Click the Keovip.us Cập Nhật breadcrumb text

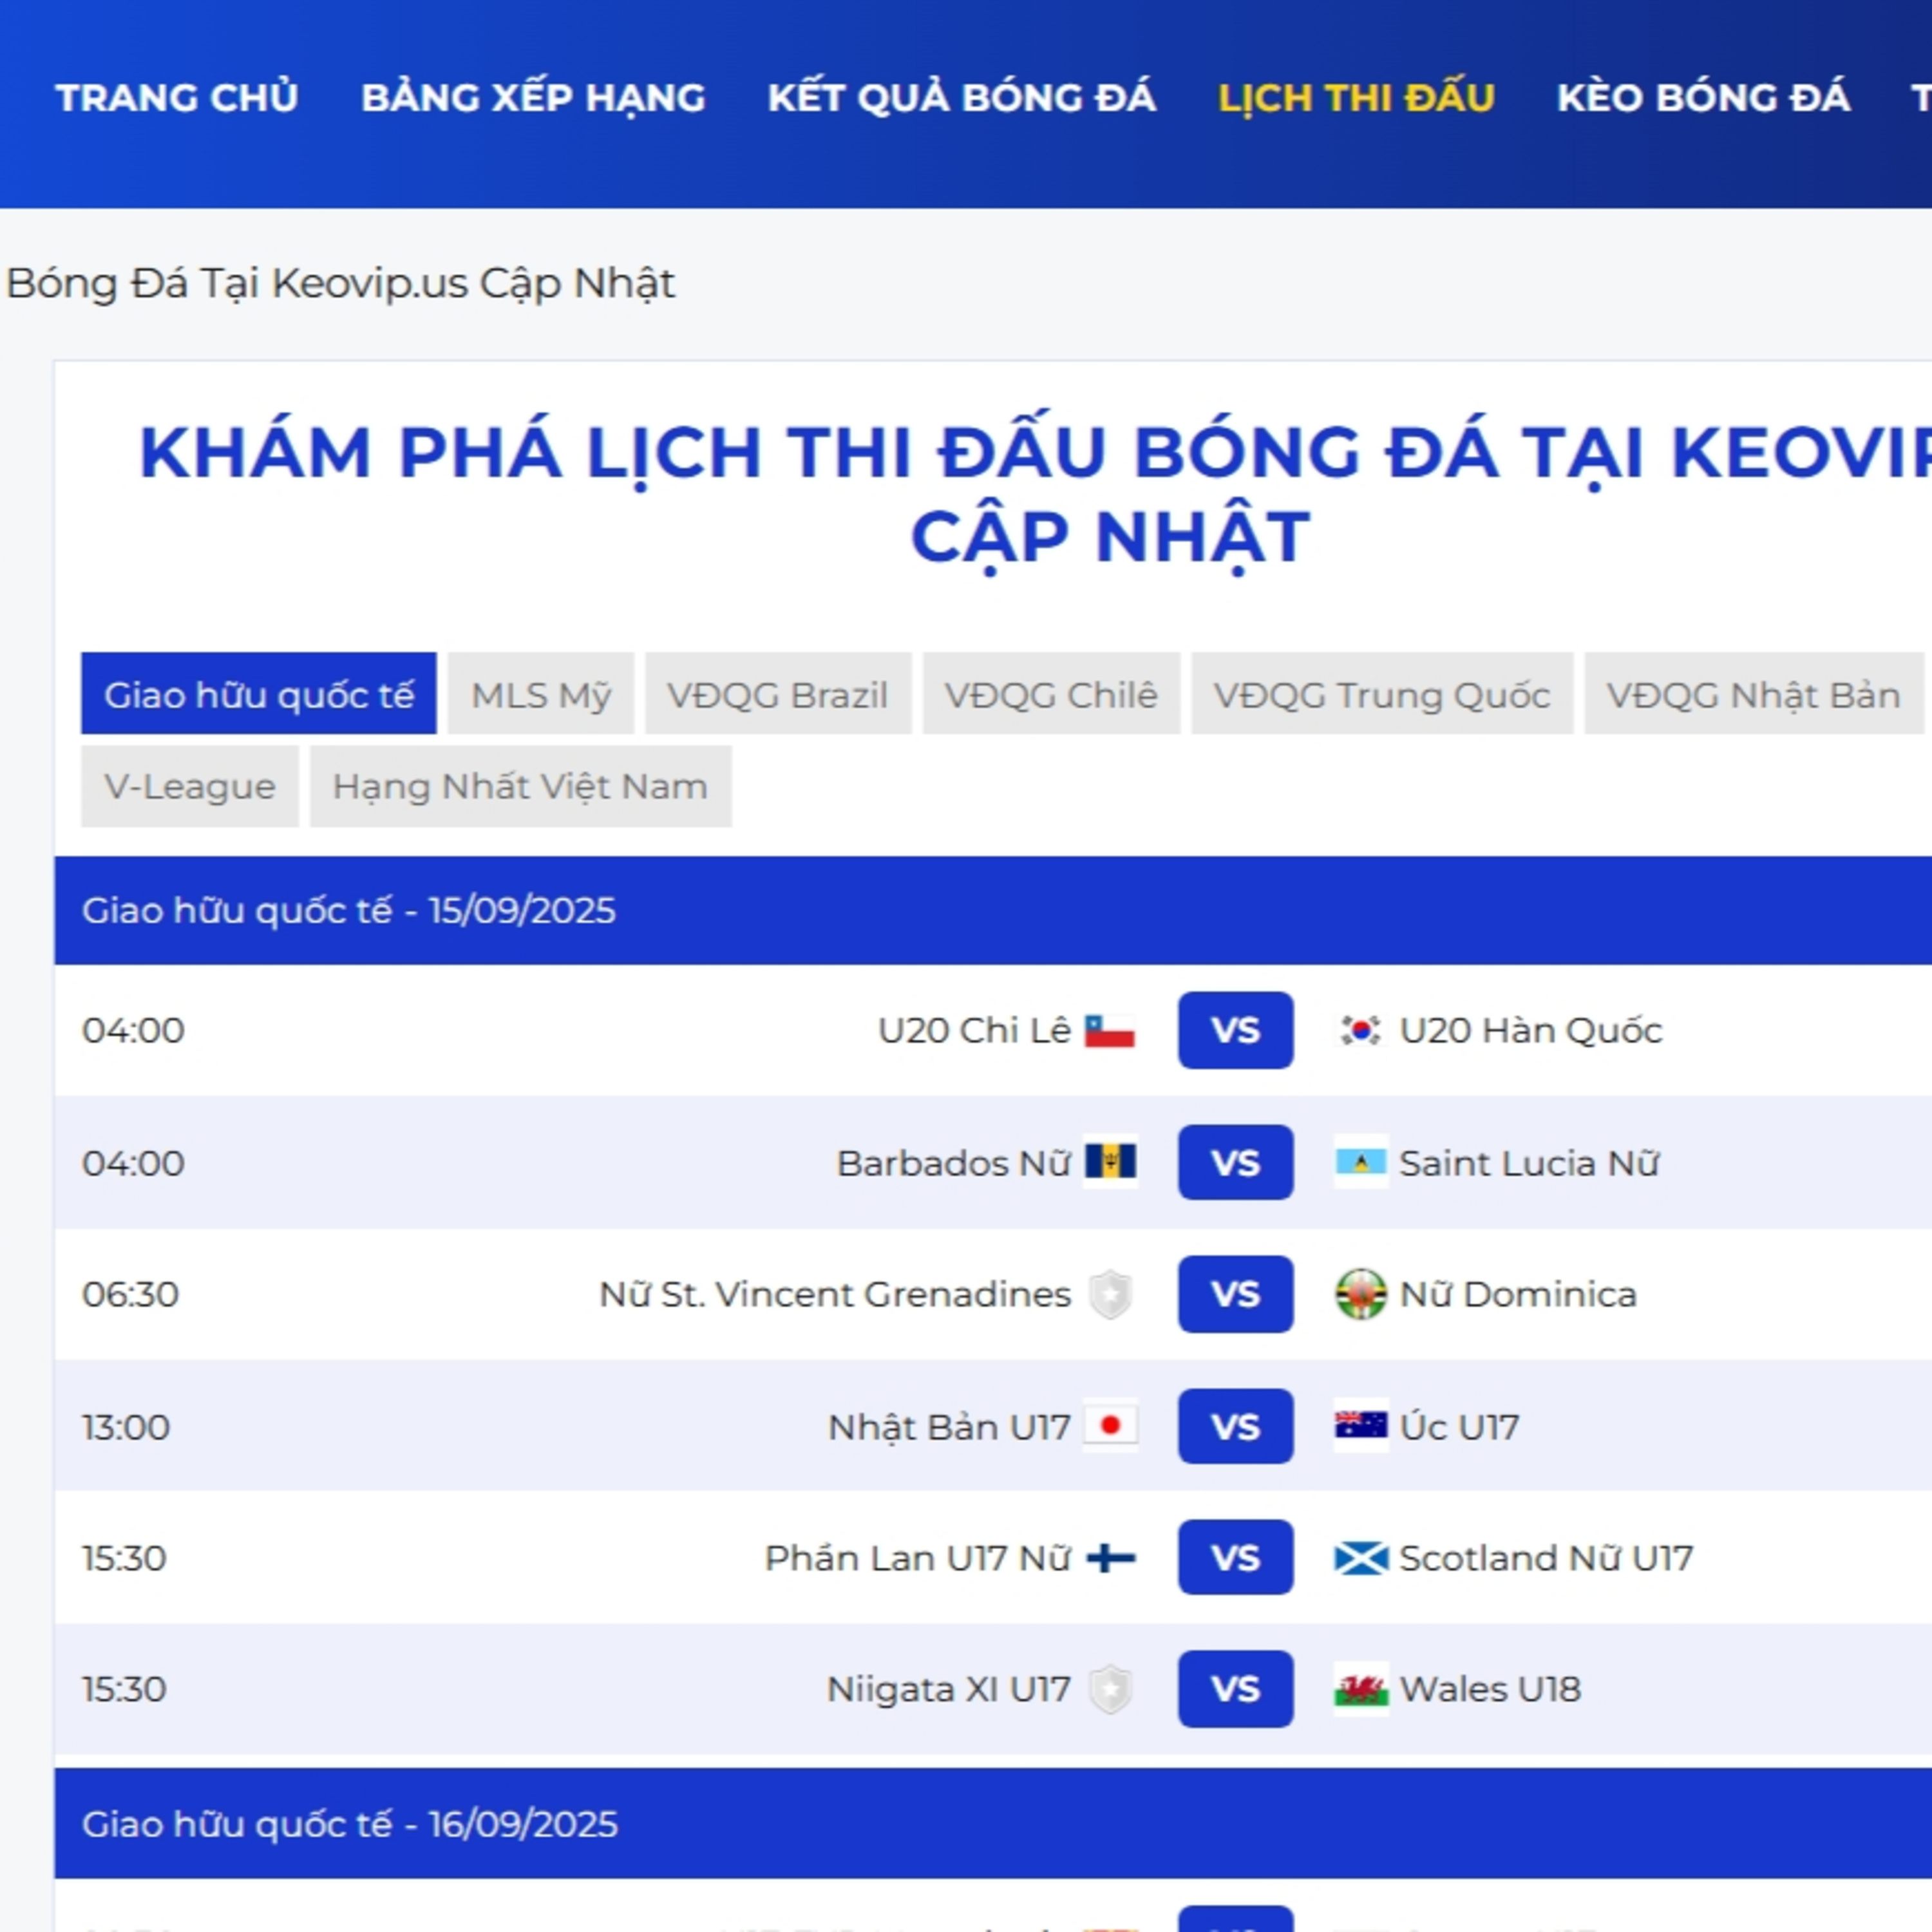tap(473, 284)
